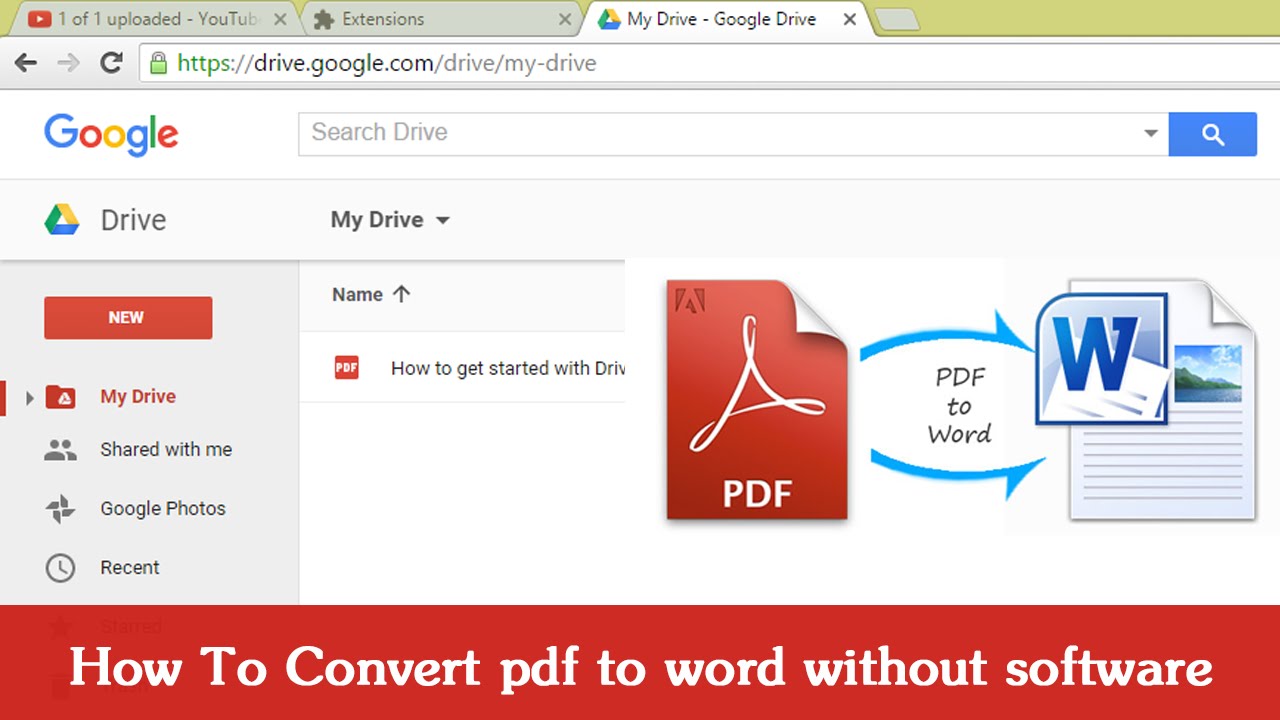This screenshot has height=720, width=1280.
Task: Click the Drive triangle logo
Action: tap(62, 220)
